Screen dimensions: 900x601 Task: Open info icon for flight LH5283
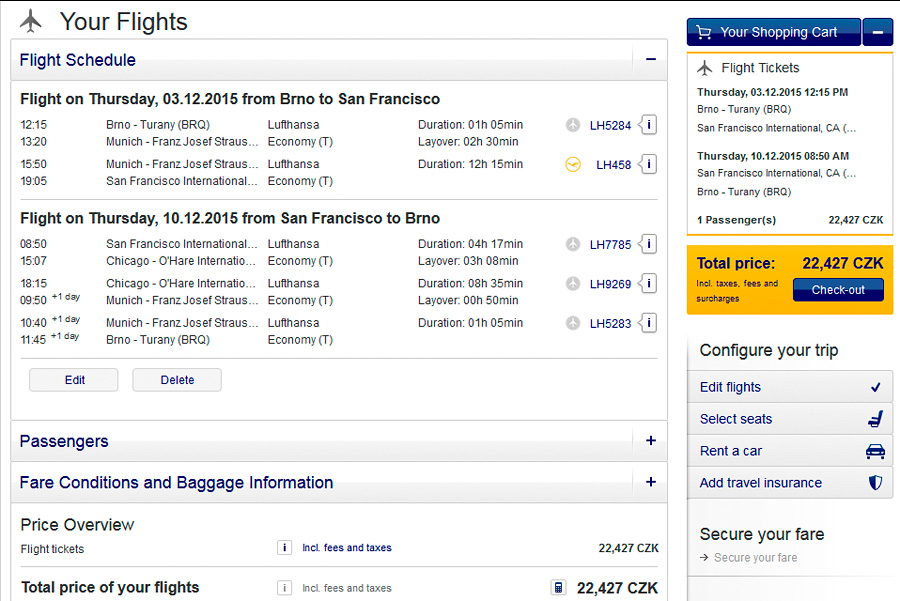click(x=649, y=323)
